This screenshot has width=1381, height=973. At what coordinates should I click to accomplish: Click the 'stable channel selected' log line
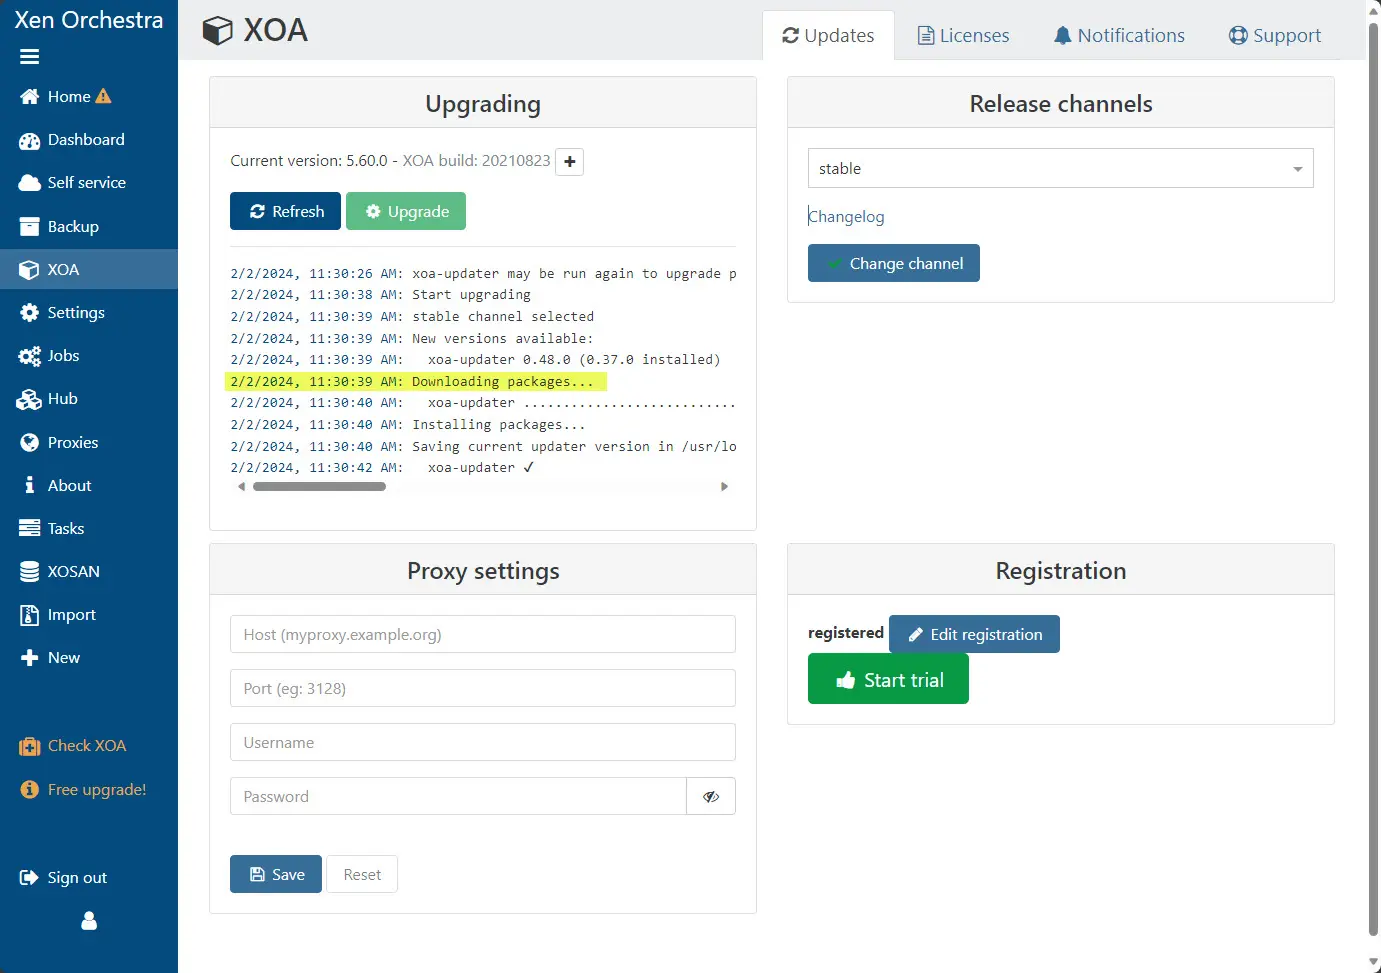(x=412, y=317)
